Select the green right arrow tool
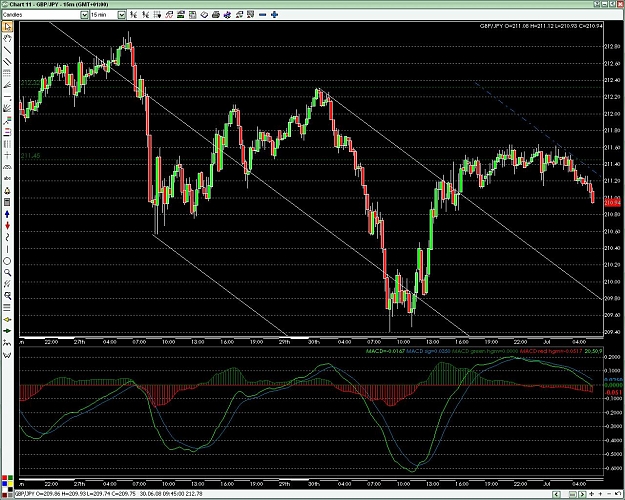 [x=7, y=331]
